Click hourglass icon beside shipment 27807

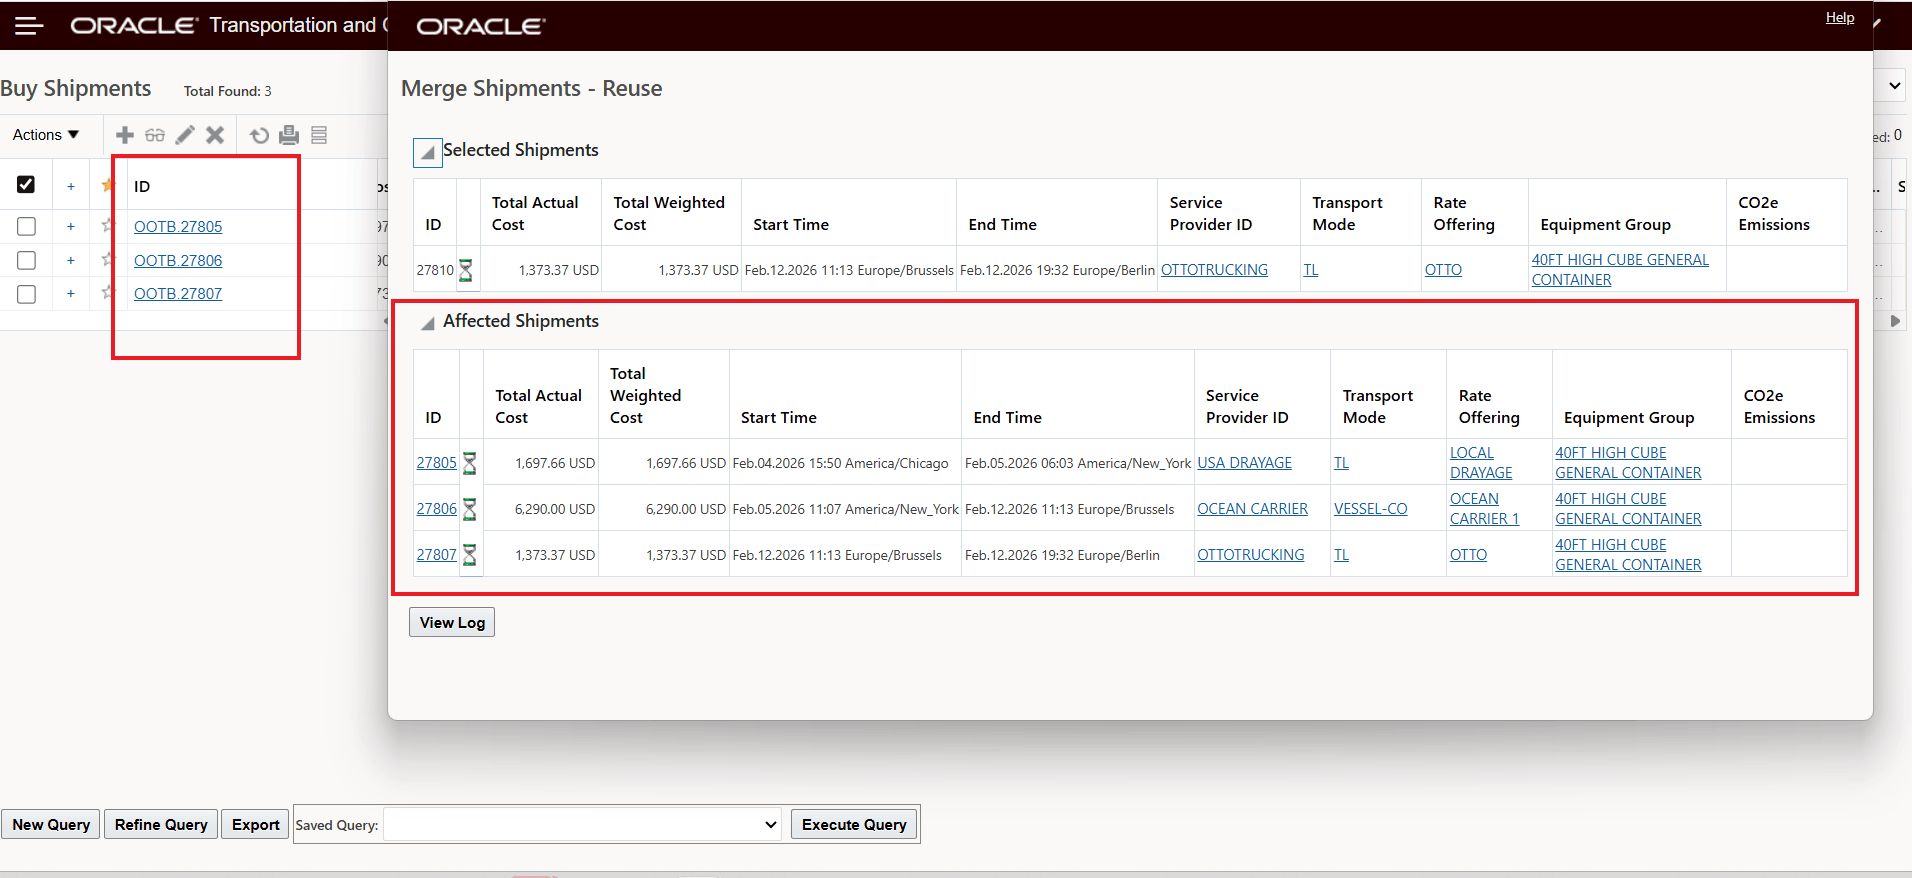coord(470,555)
